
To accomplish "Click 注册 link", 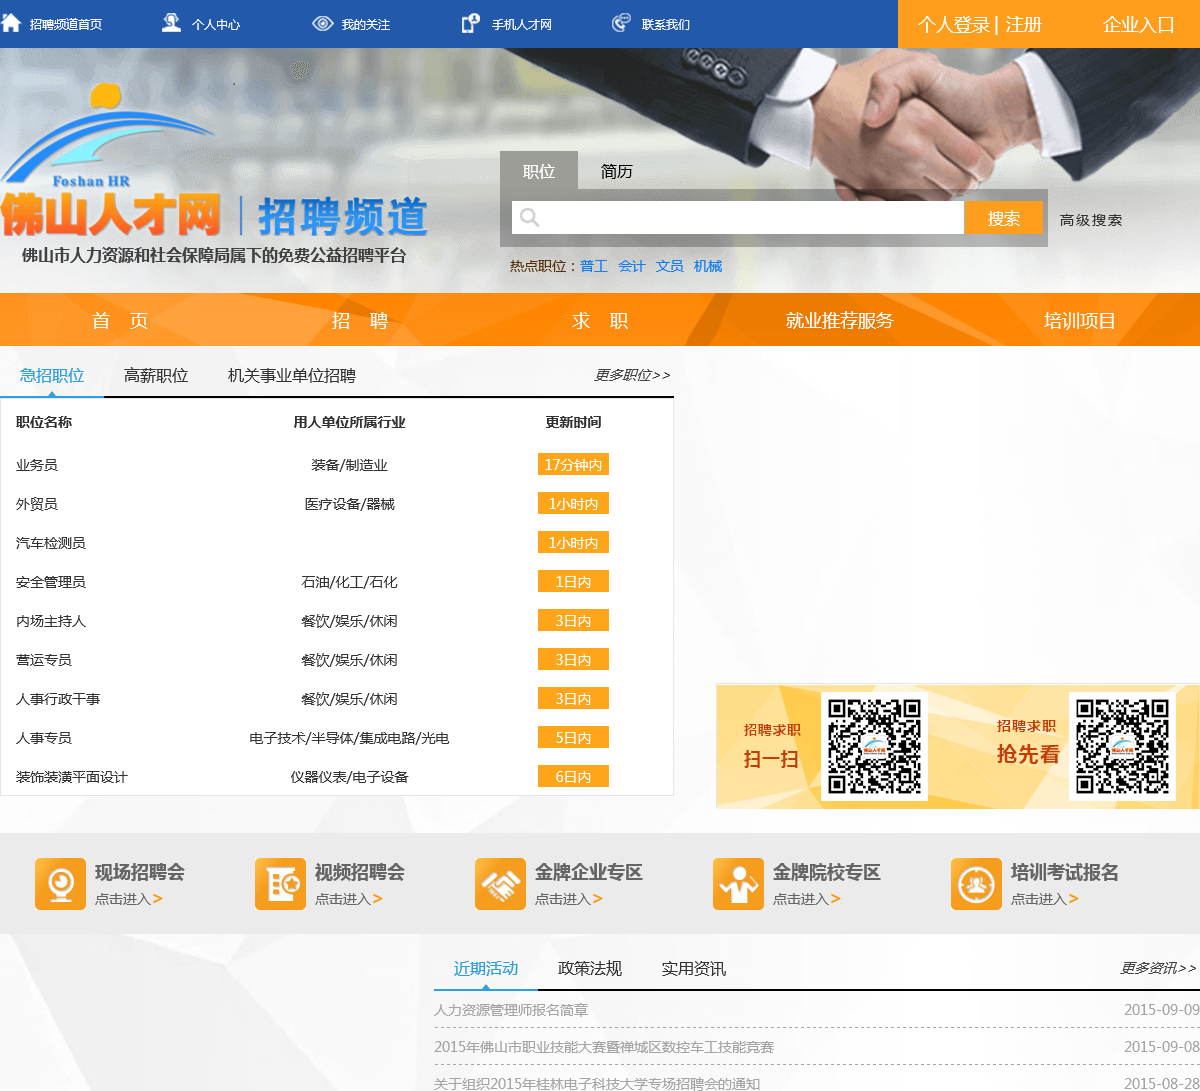I will (x=1024, y=24).
